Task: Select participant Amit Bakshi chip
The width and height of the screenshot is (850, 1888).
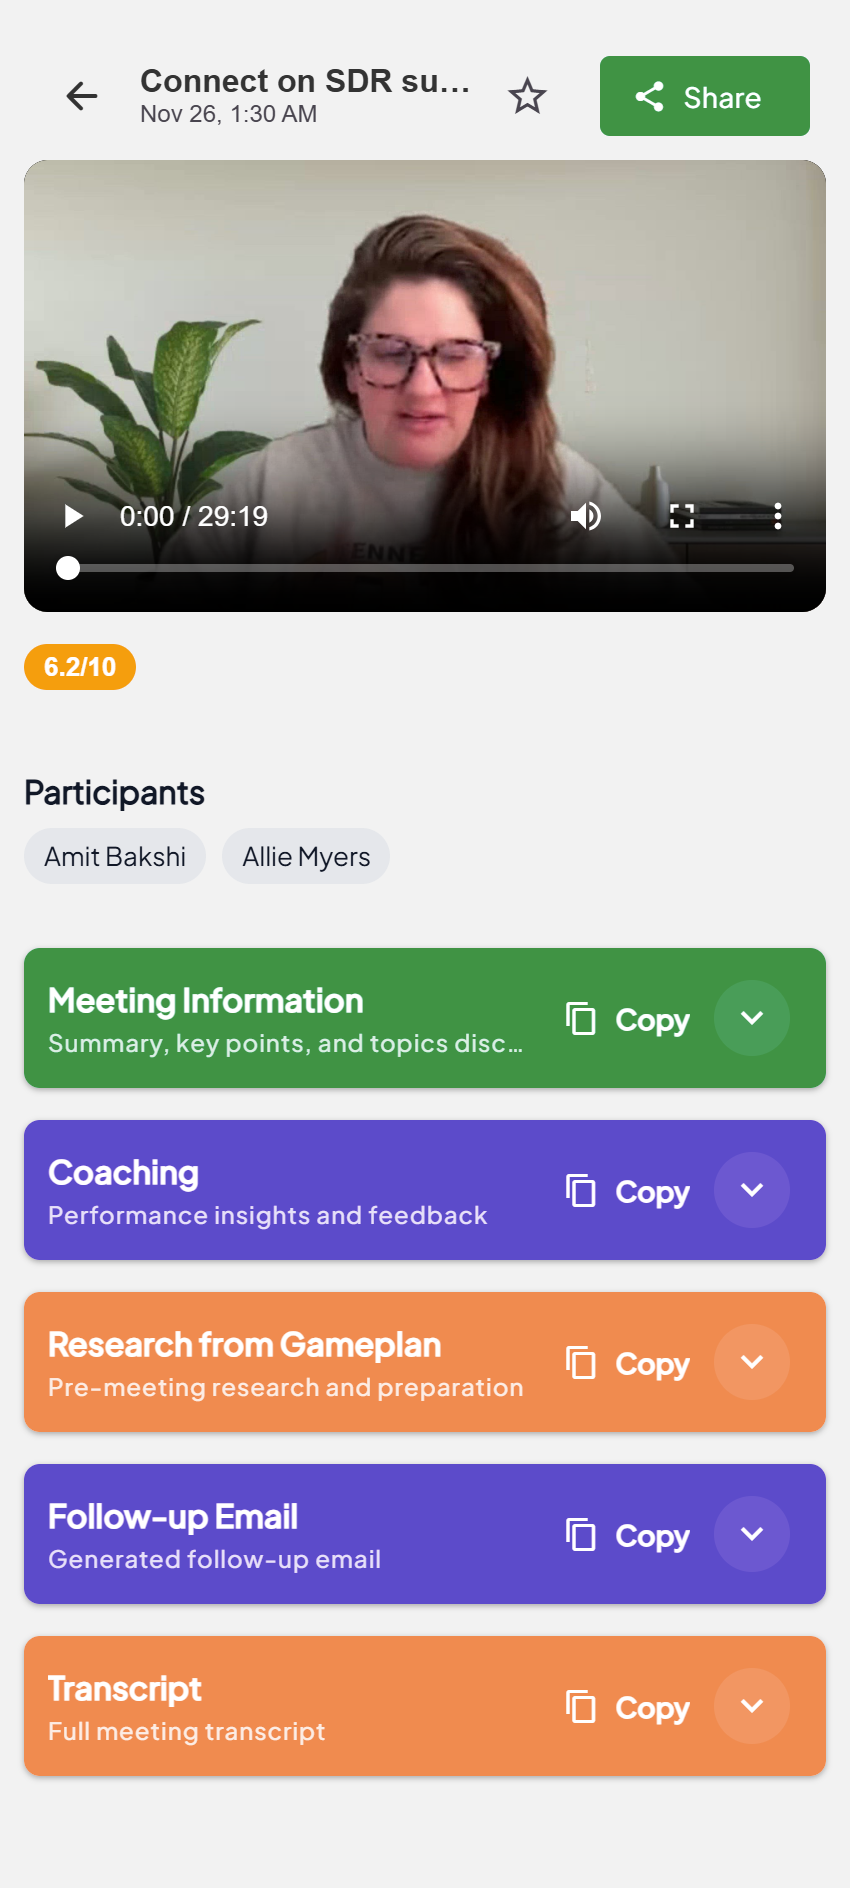Action: tap(115, 856)
